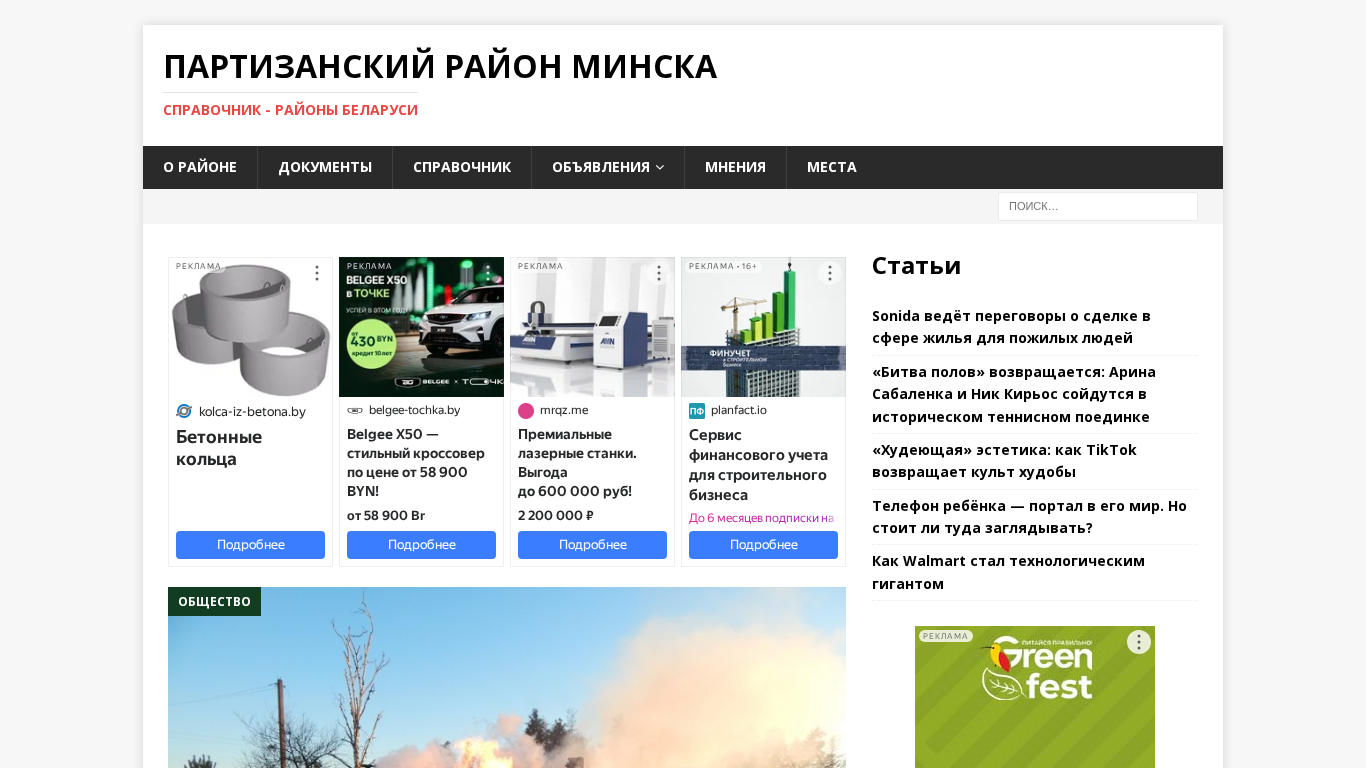Open the Телефон ребёнка article
This screenshot has height=768, width=1366.
click(x=1029, y=516)
